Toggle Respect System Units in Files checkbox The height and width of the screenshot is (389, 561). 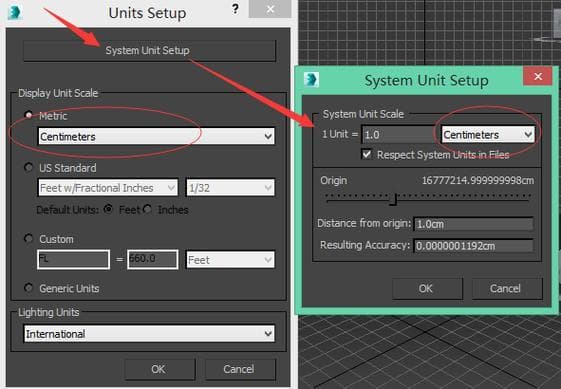point(367,154)
